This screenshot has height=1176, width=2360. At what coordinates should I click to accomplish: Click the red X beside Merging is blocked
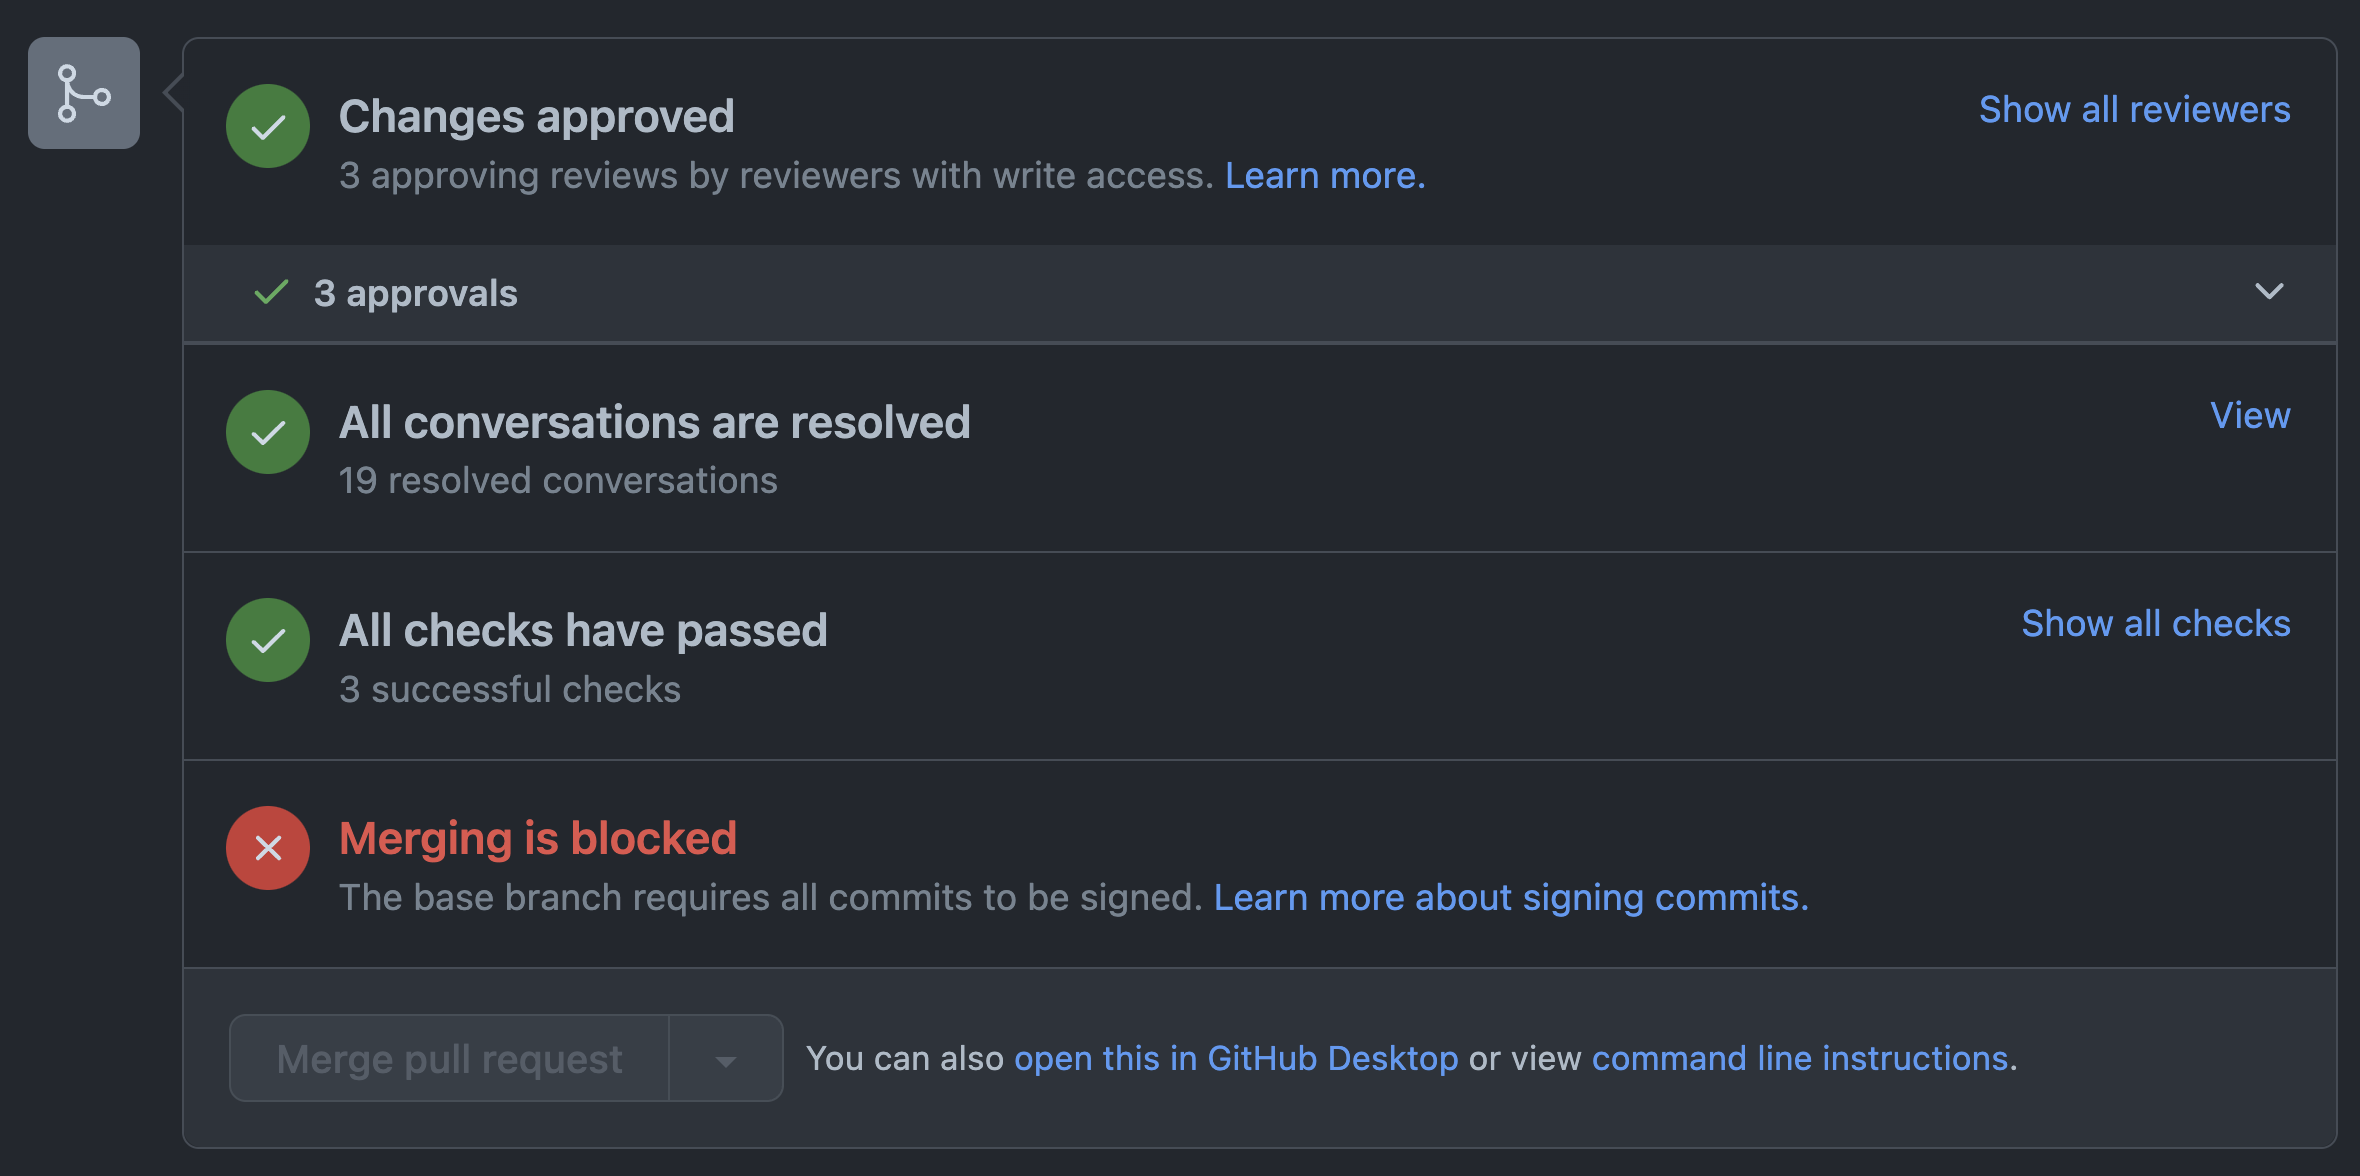coord(267,848)
